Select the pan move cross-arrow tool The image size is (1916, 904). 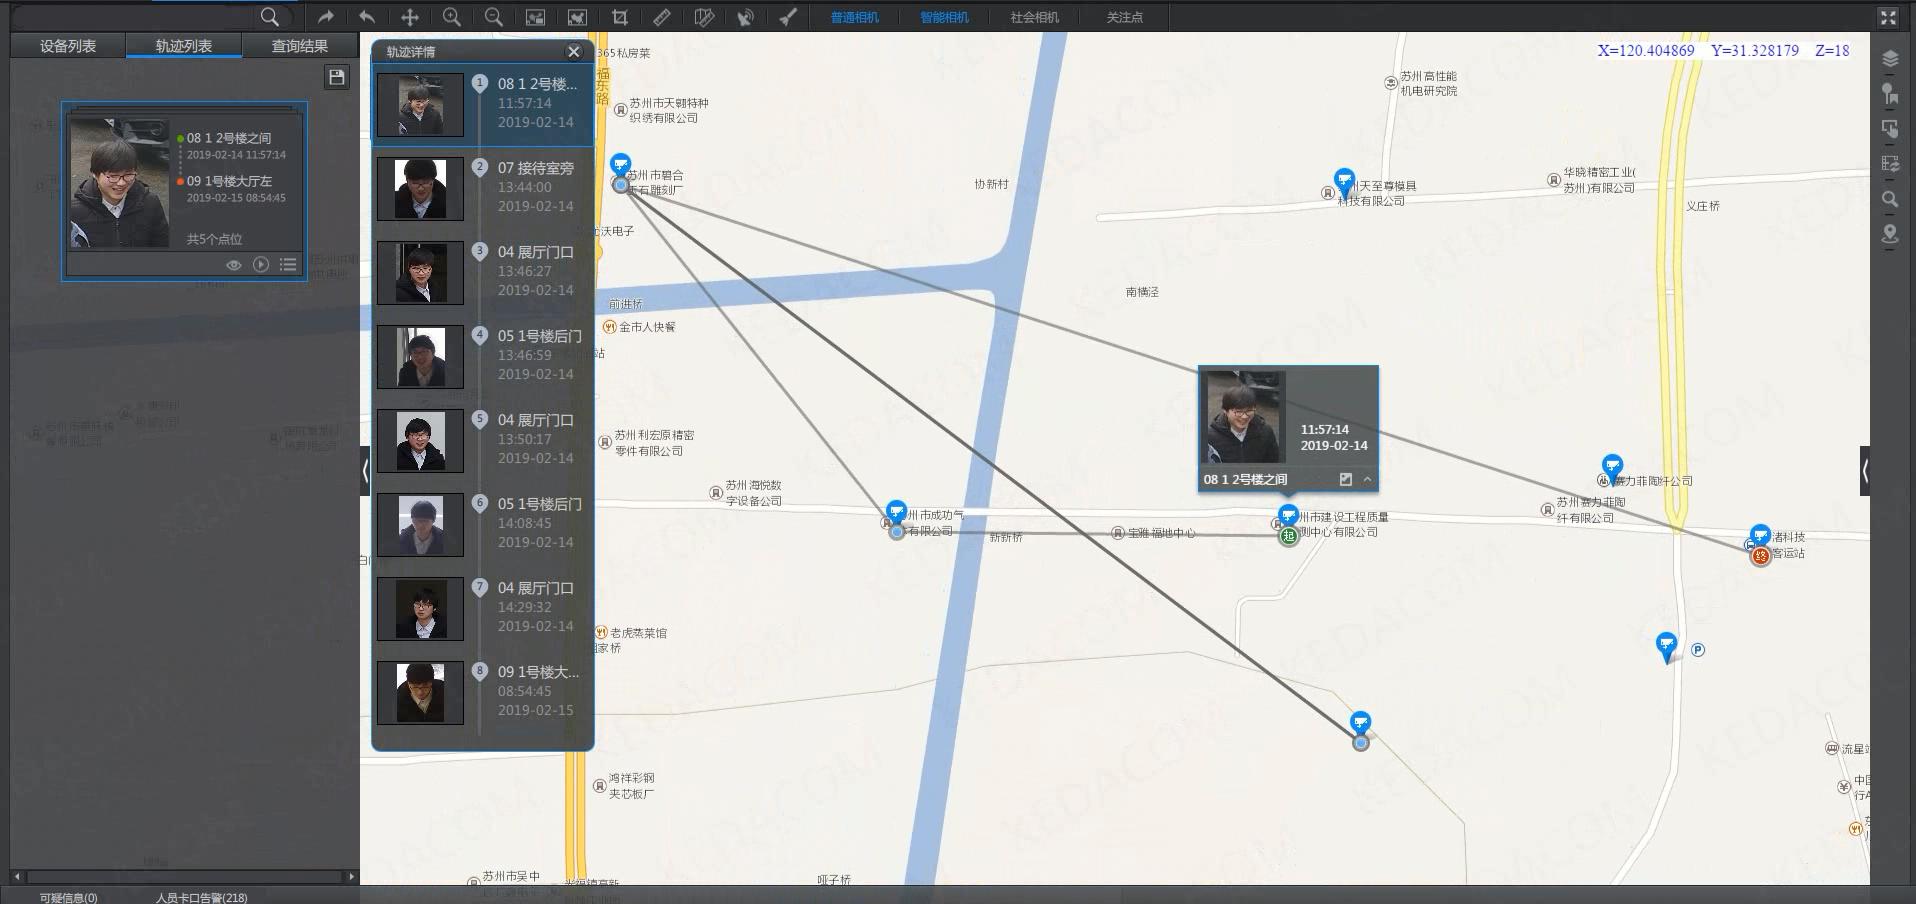point(410,17)
